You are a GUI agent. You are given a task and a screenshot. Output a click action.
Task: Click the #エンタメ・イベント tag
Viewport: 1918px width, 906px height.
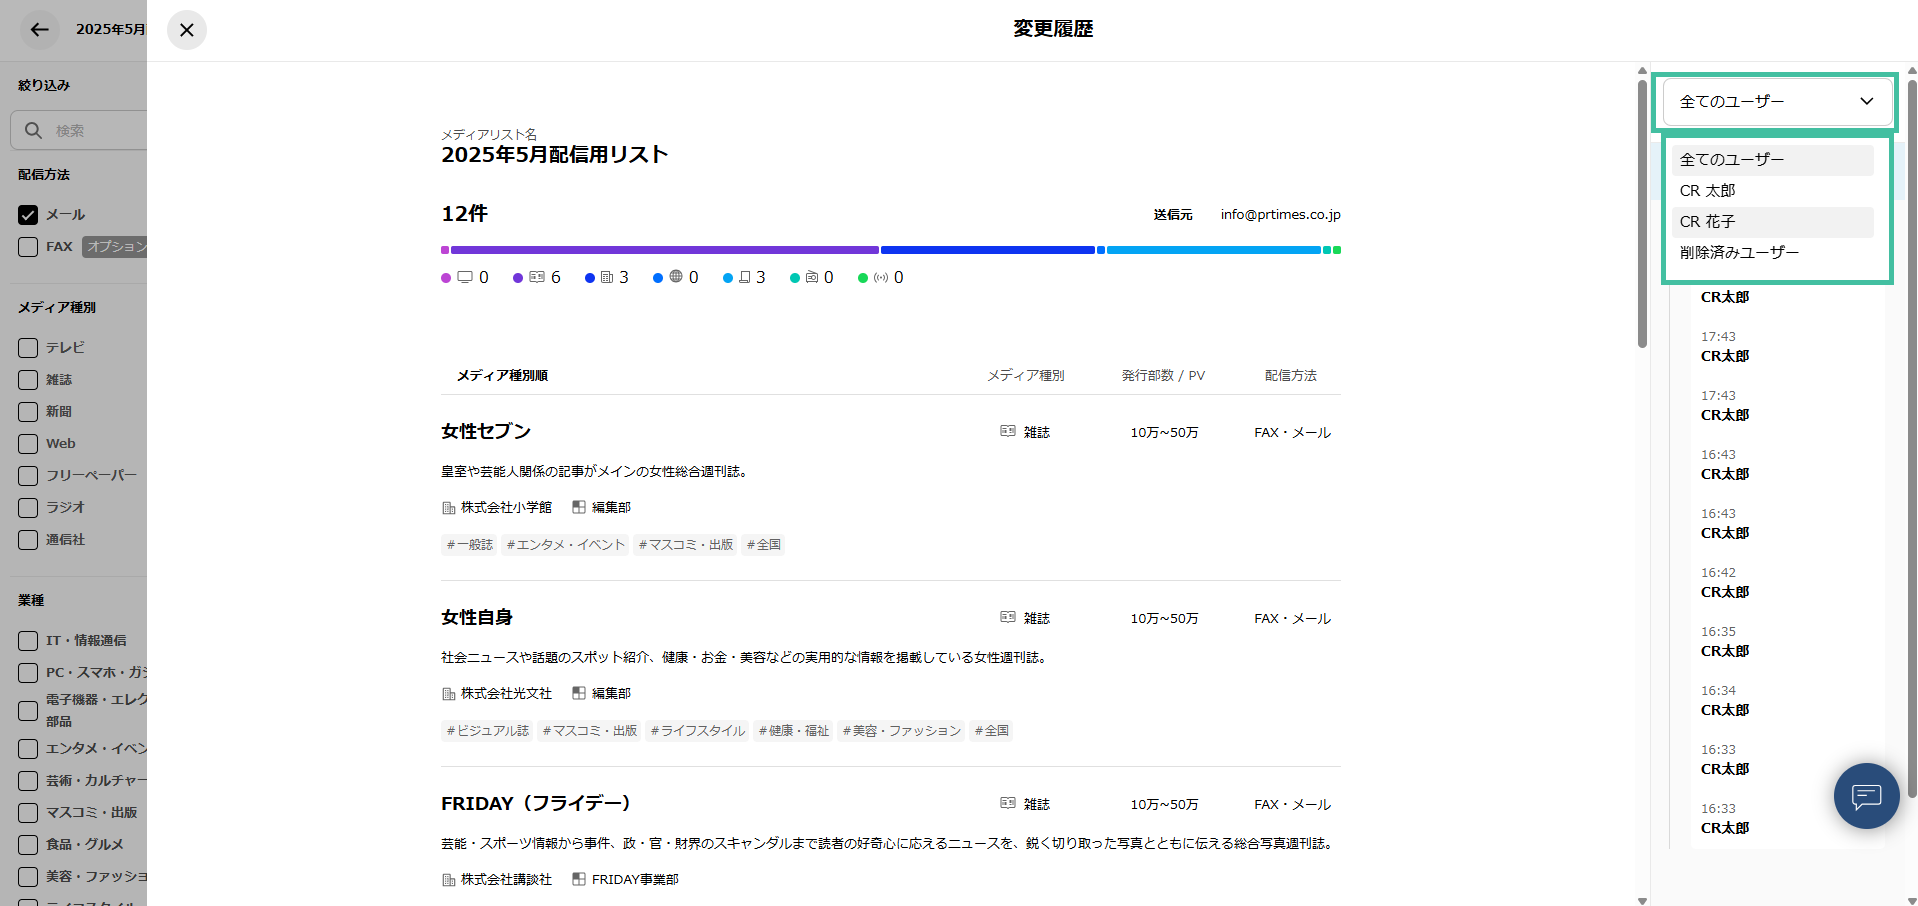[565, 545]
